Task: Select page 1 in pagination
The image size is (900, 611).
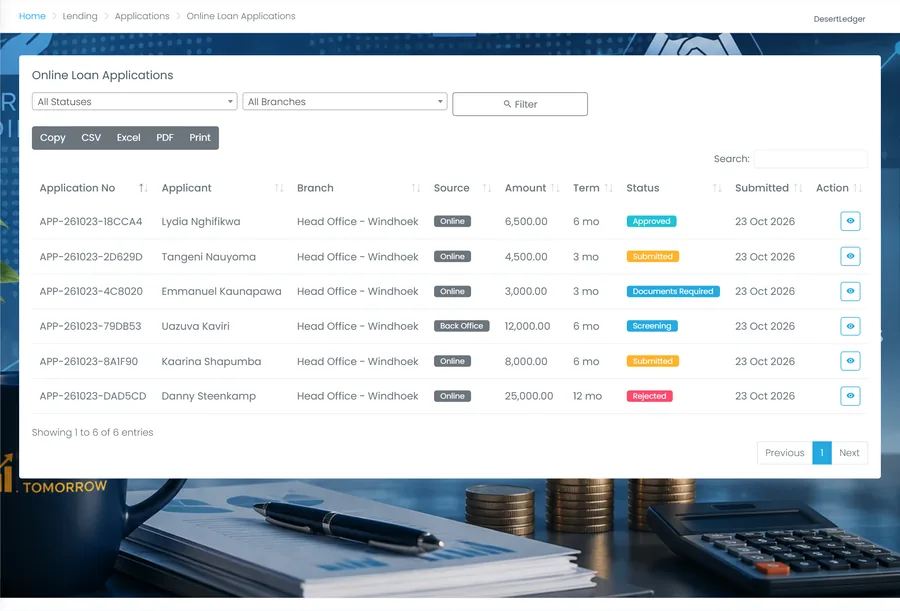Action: [x=822, y=453]
